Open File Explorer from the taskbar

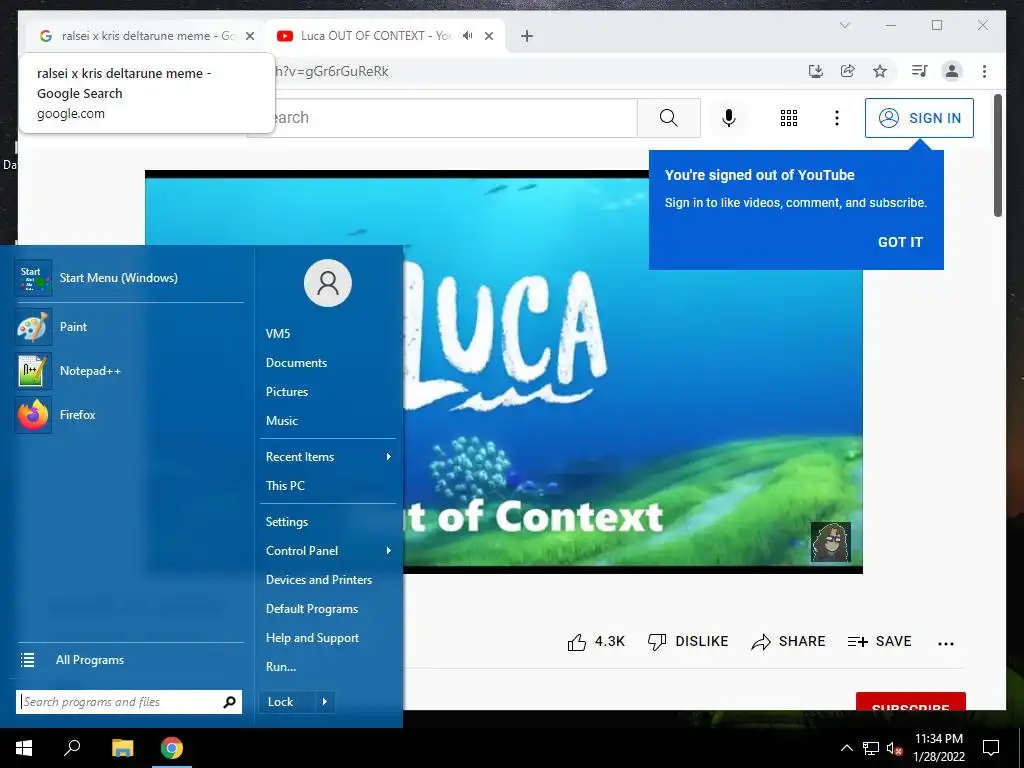[122, 748]
